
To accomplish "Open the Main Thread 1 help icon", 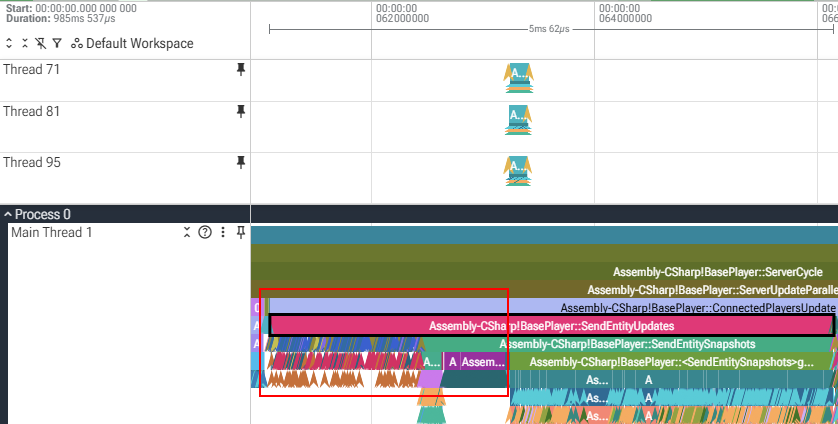I will (x=205, y=232).
